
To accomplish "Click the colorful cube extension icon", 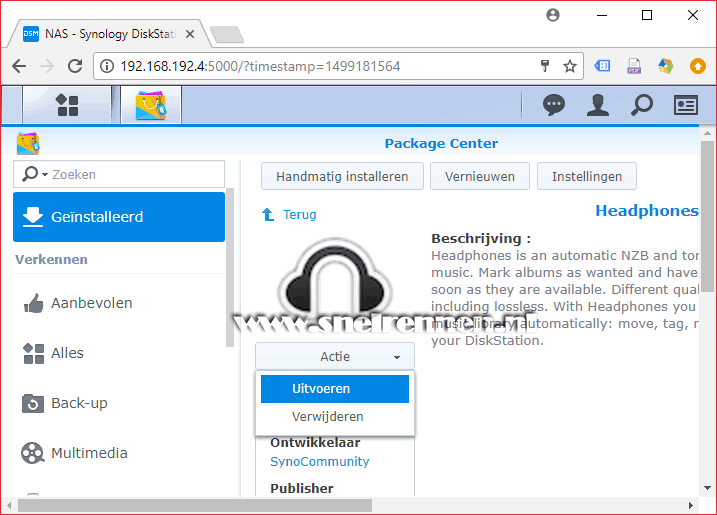I will tap(665, 66).
